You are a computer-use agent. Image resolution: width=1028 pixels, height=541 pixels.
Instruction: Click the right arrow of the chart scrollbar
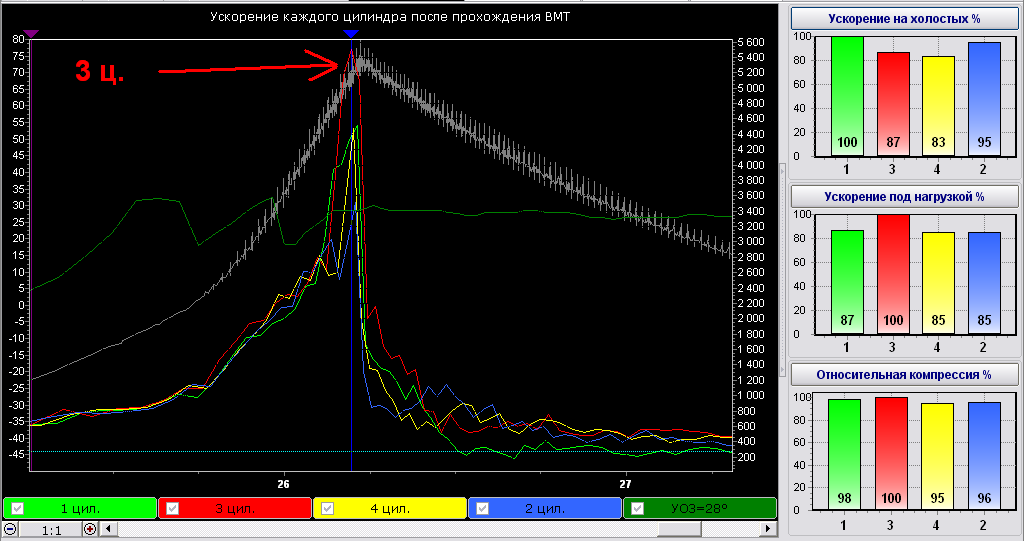point(768,529)
